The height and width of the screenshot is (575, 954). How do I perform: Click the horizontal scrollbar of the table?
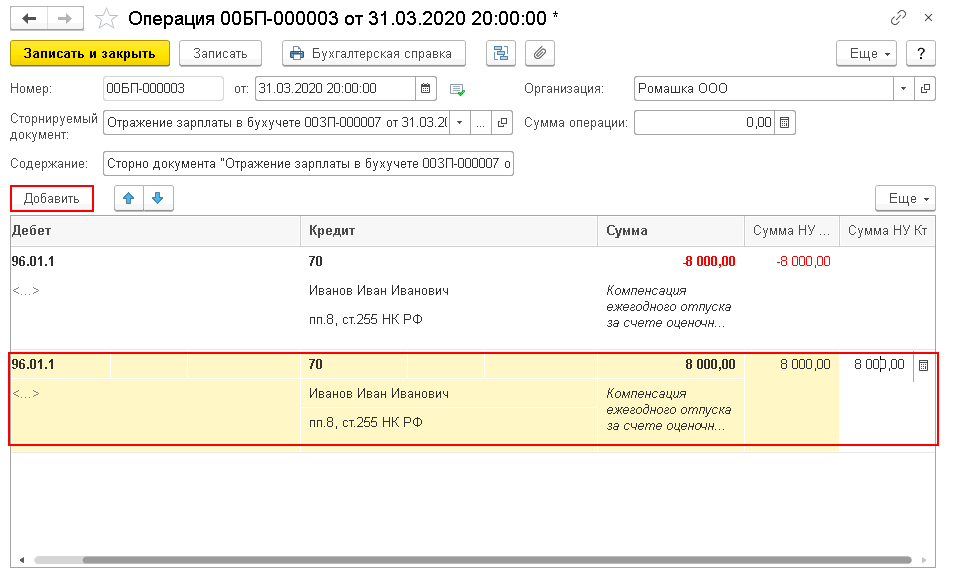tap(496, 560)
